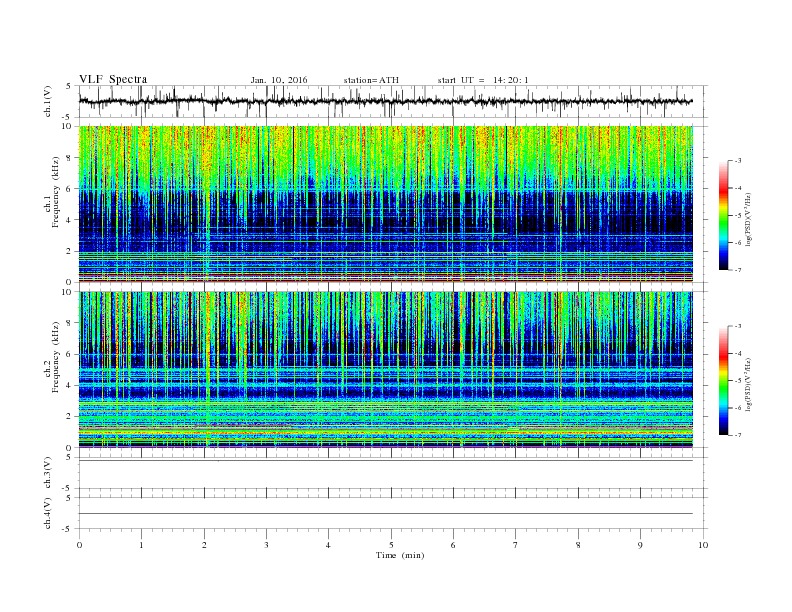
Task: Click the "8" kHz tick on ch.1 axis
Action: [x=69, y=158]
